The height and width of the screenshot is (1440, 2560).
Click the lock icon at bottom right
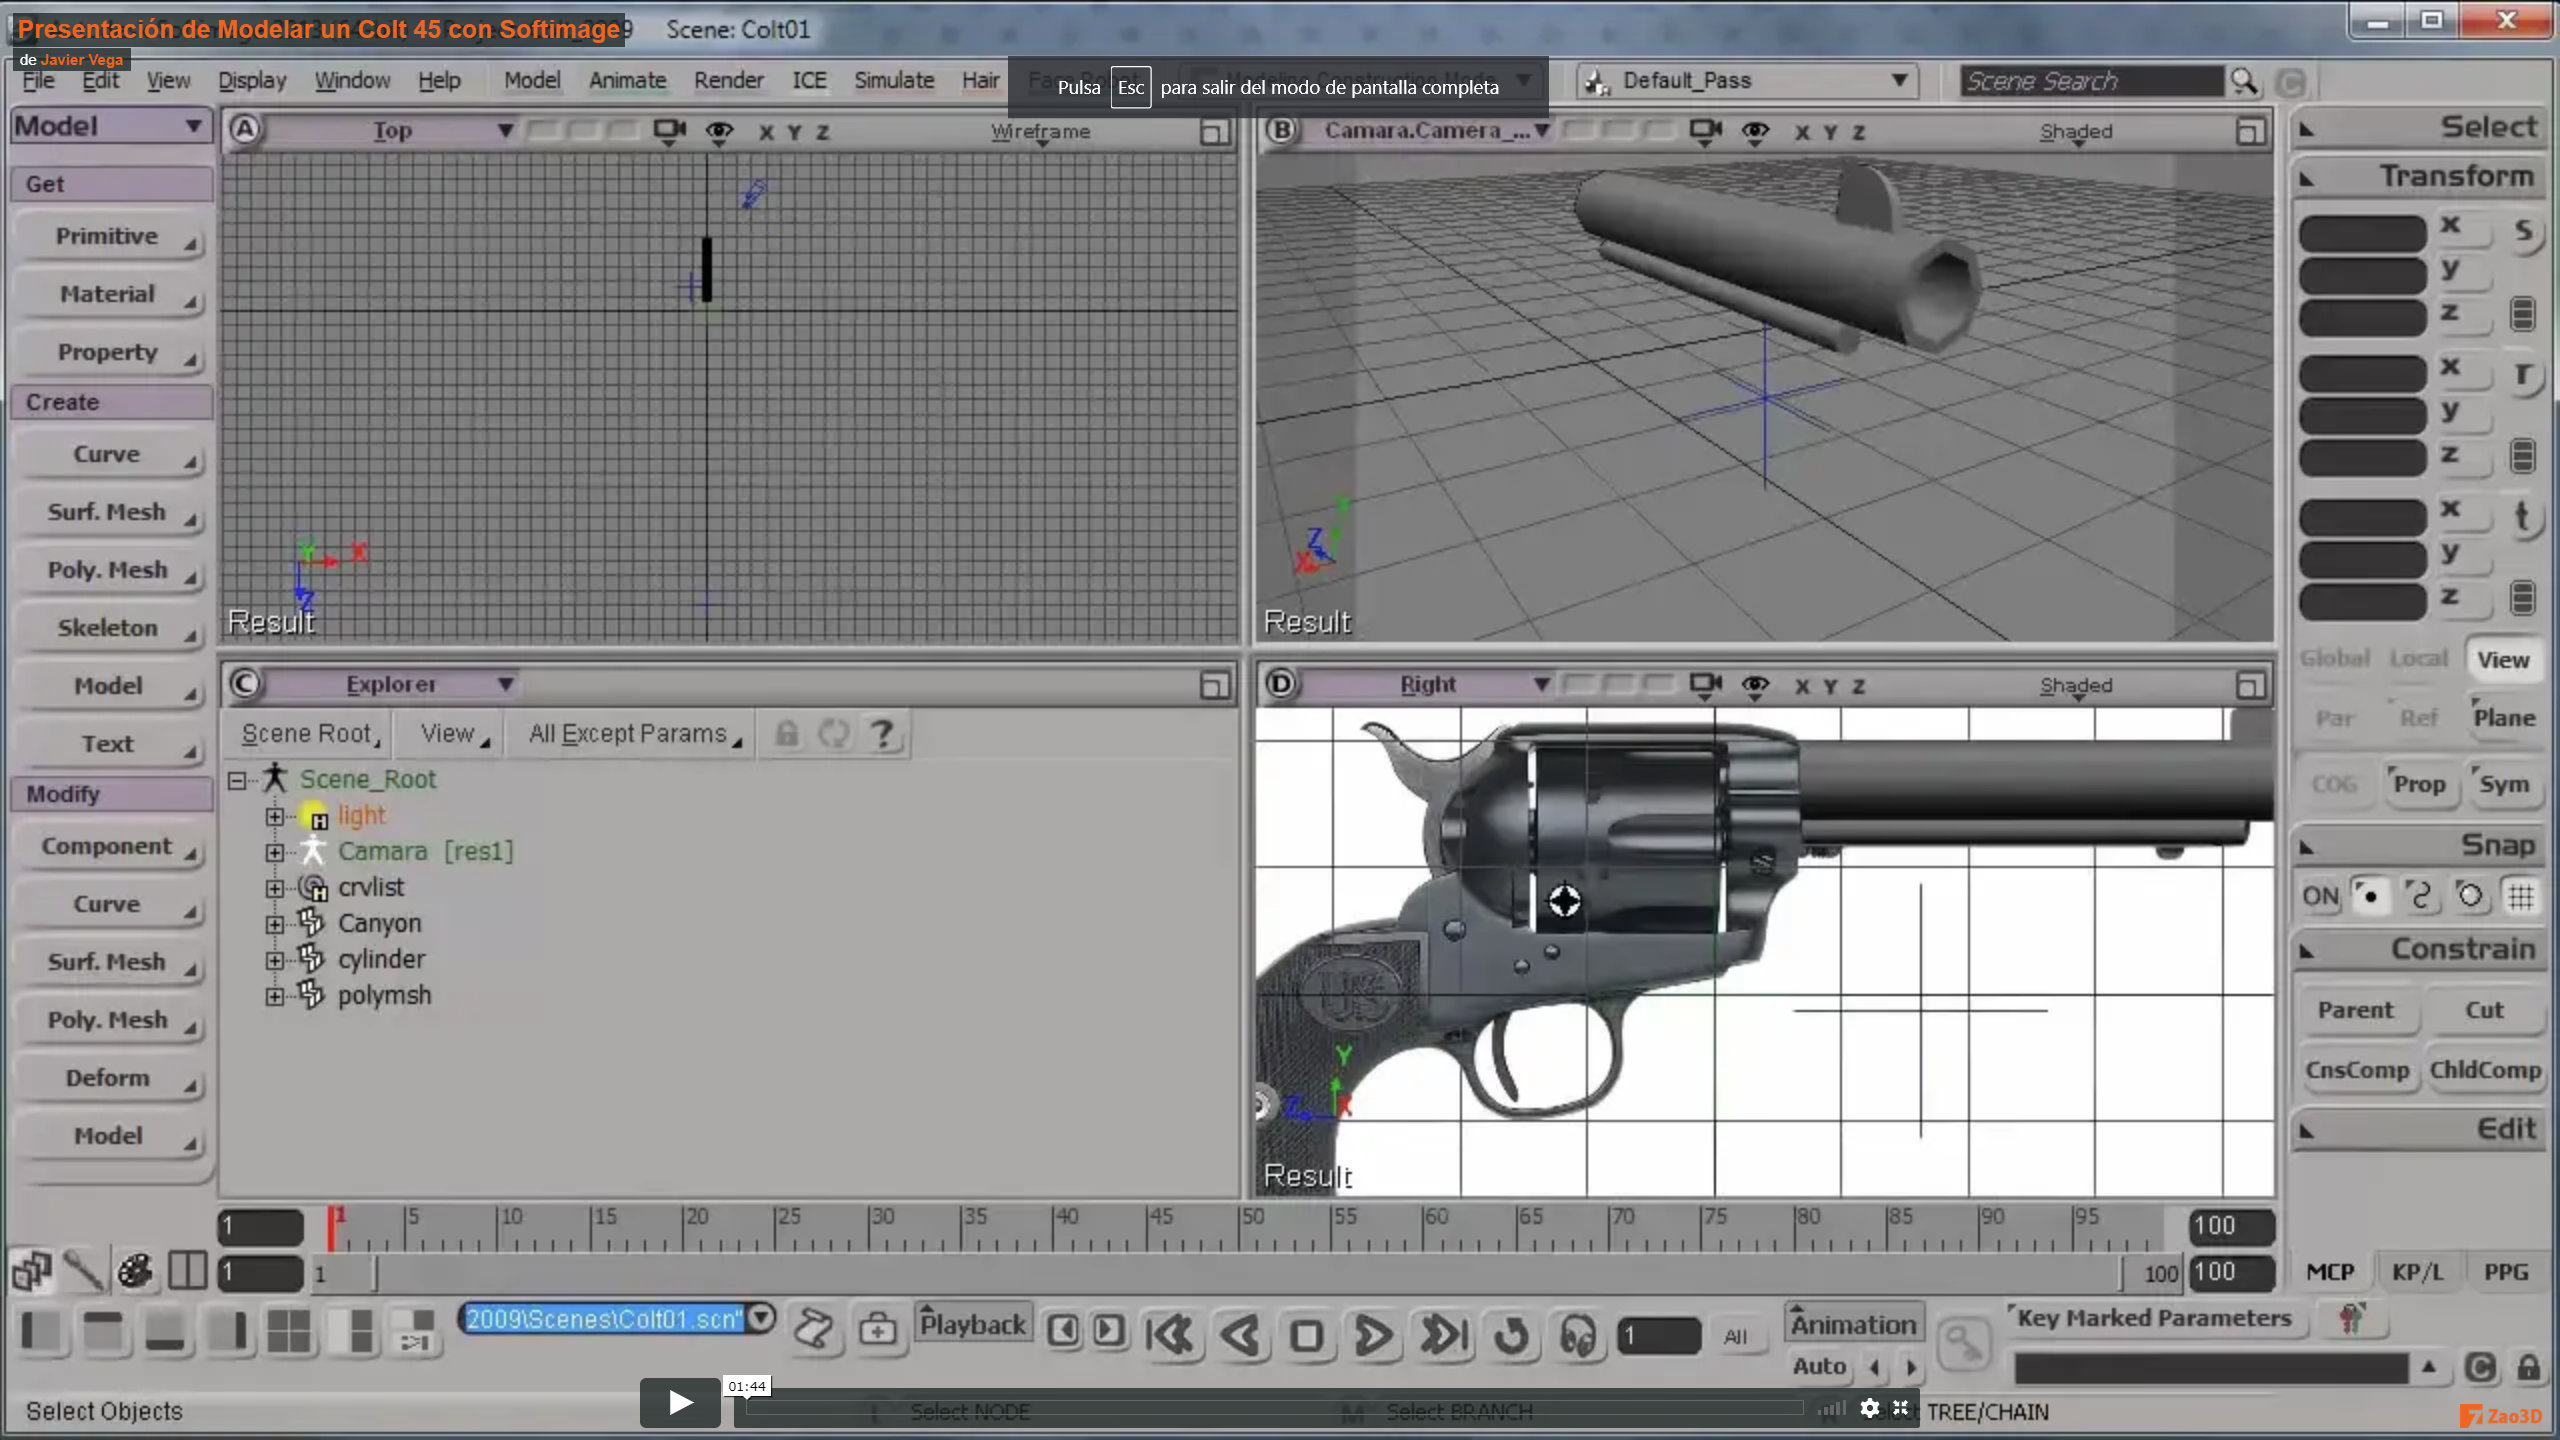[2528, 1367]
